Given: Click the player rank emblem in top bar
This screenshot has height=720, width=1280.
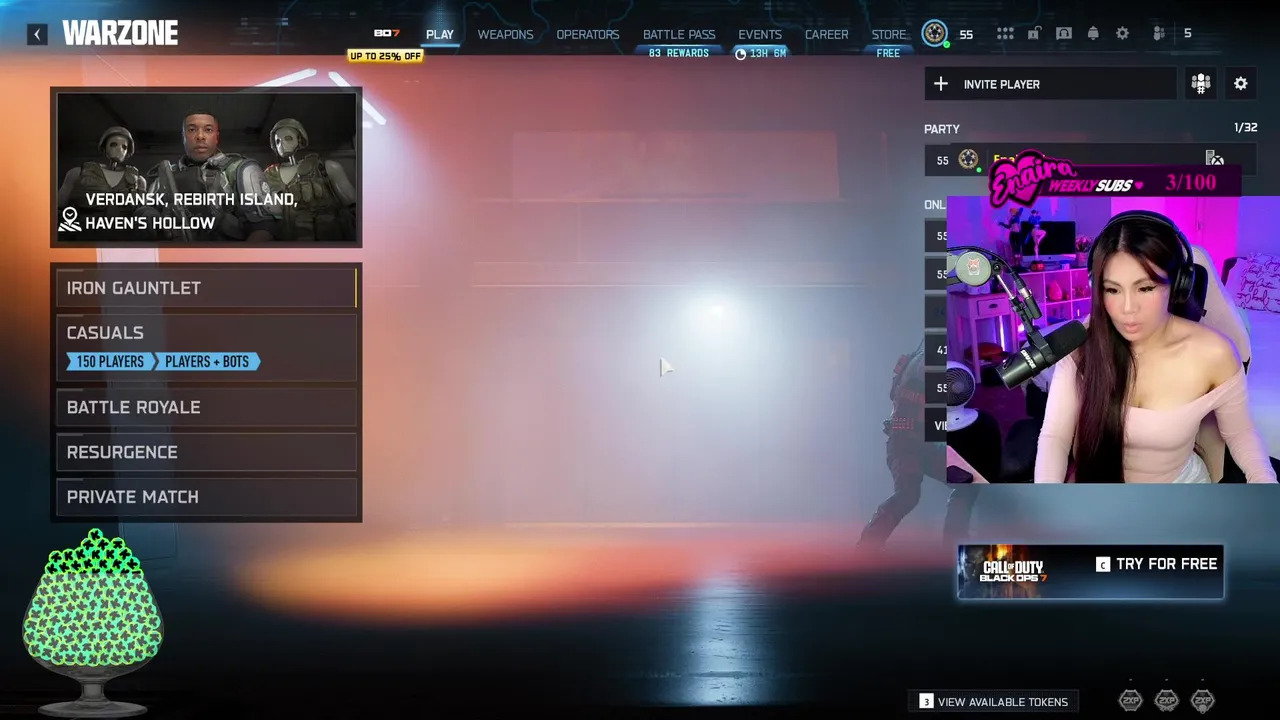Looking at the screenshot, I should pyautogui.click(x=934, y=34).
